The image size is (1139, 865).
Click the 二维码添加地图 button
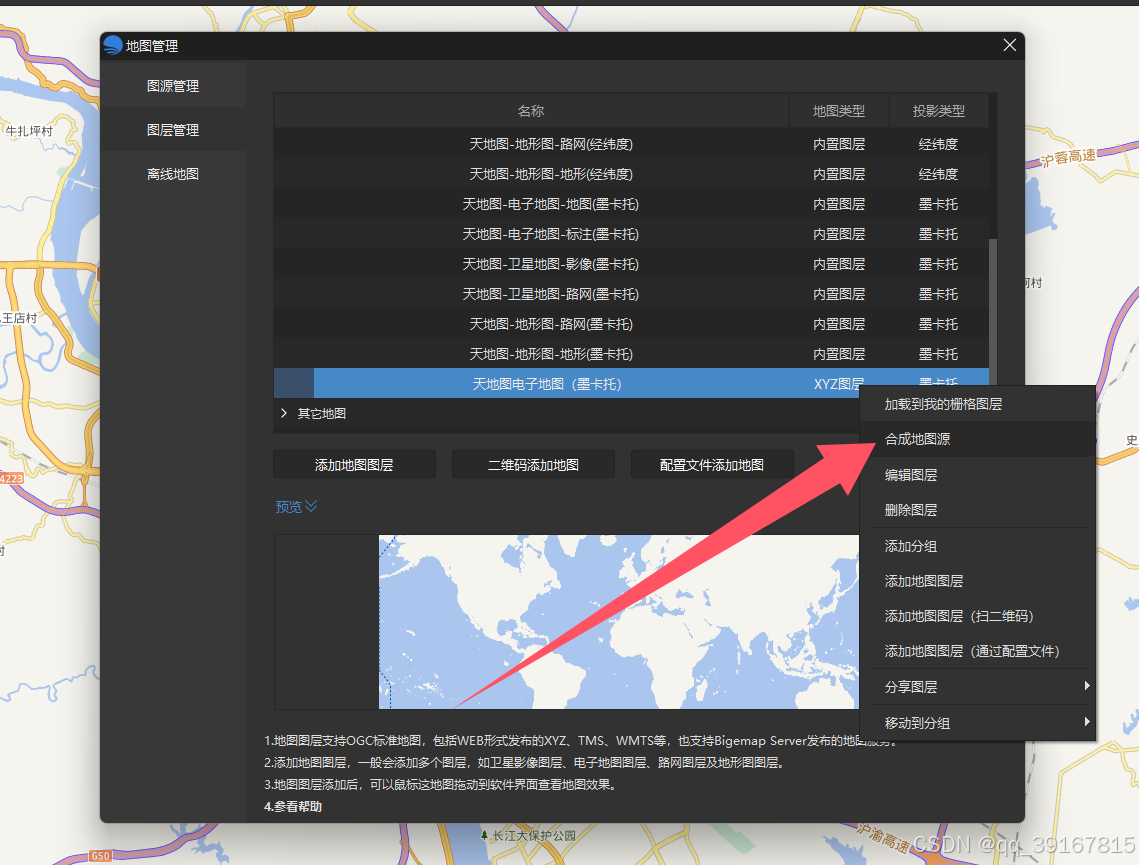(533, 465)
